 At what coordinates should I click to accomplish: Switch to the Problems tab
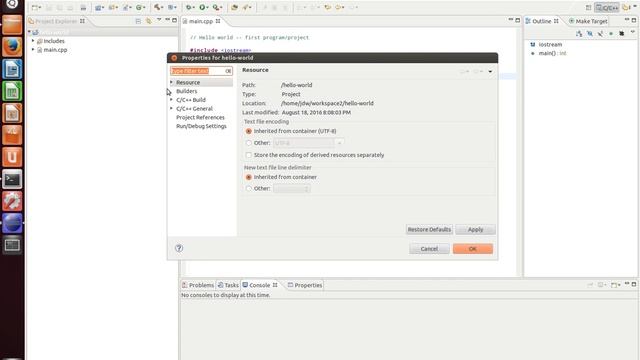(x=198, y=285)
